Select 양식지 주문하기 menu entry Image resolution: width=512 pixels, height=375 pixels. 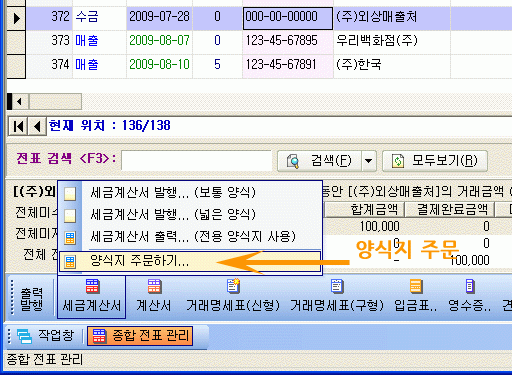pos(190,261)
